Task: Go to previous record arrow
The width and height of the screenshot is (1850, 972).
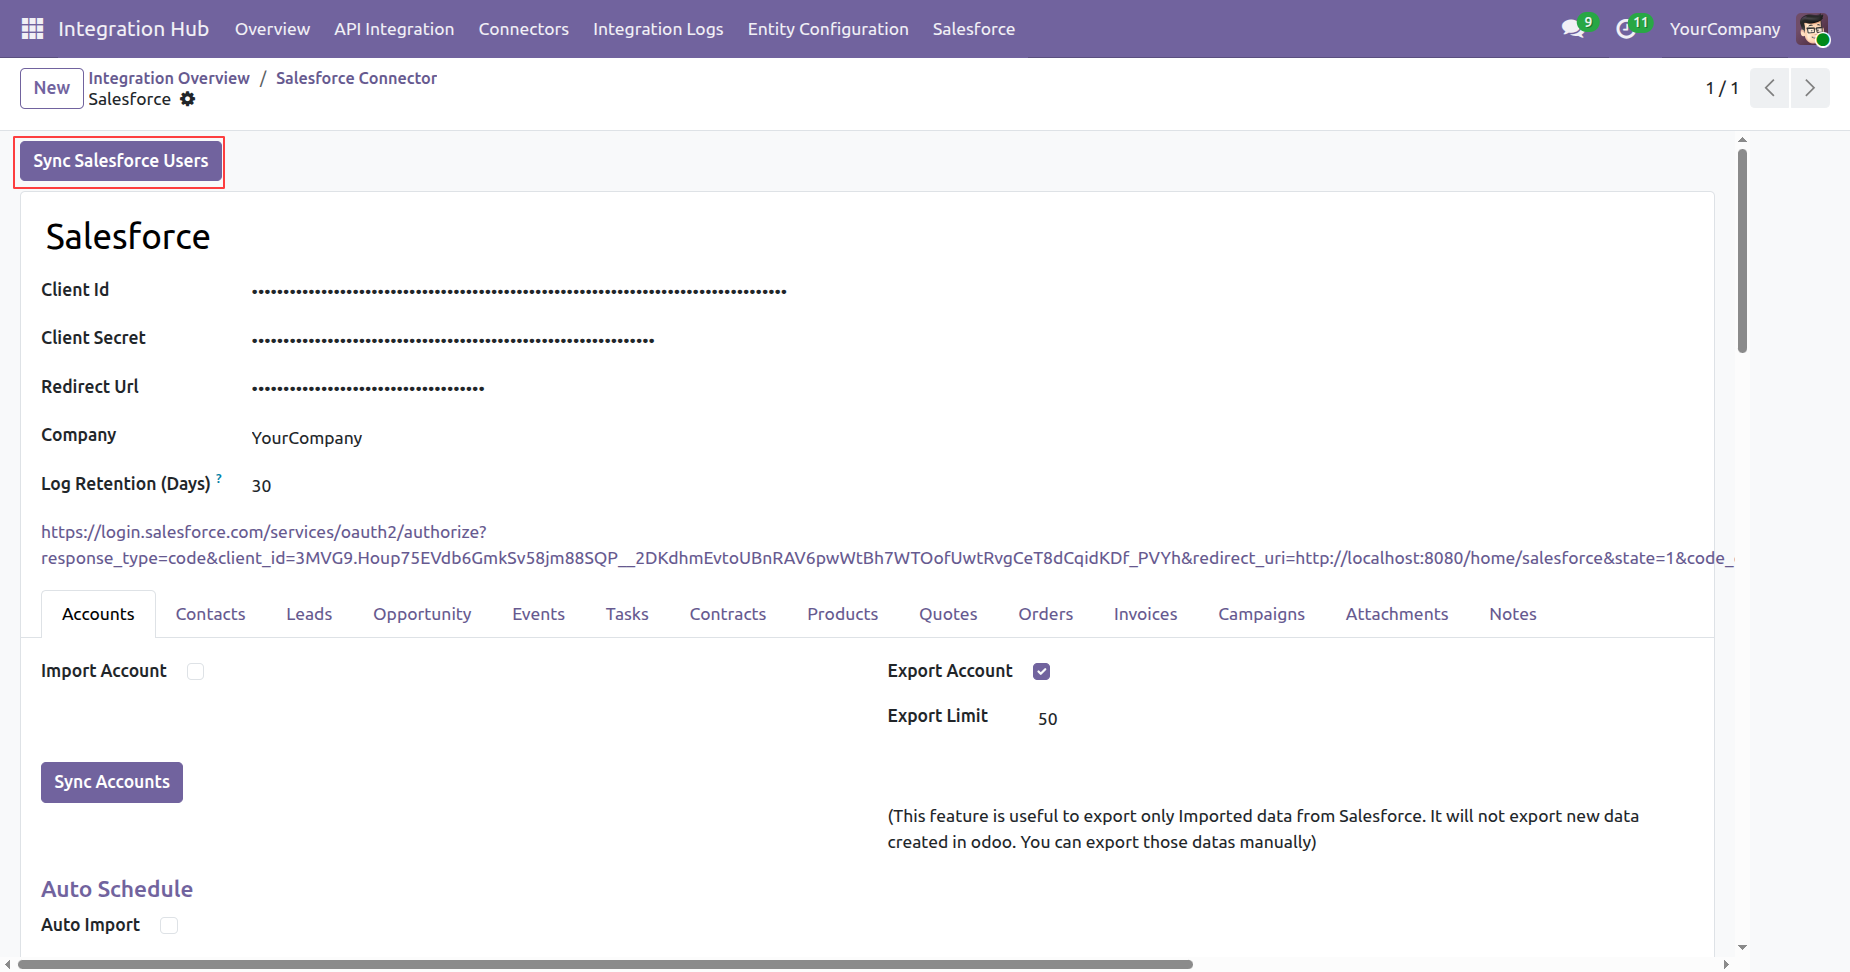Action: [x=1770, y=88]
